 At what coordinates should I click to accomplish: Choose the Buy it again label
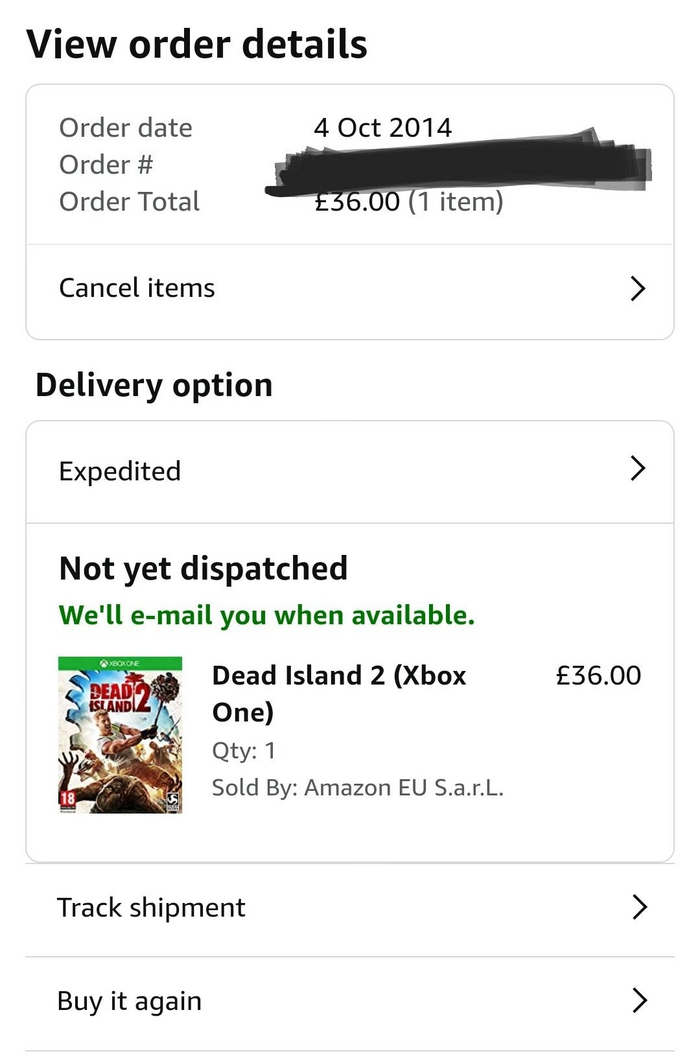point(129,1001)
